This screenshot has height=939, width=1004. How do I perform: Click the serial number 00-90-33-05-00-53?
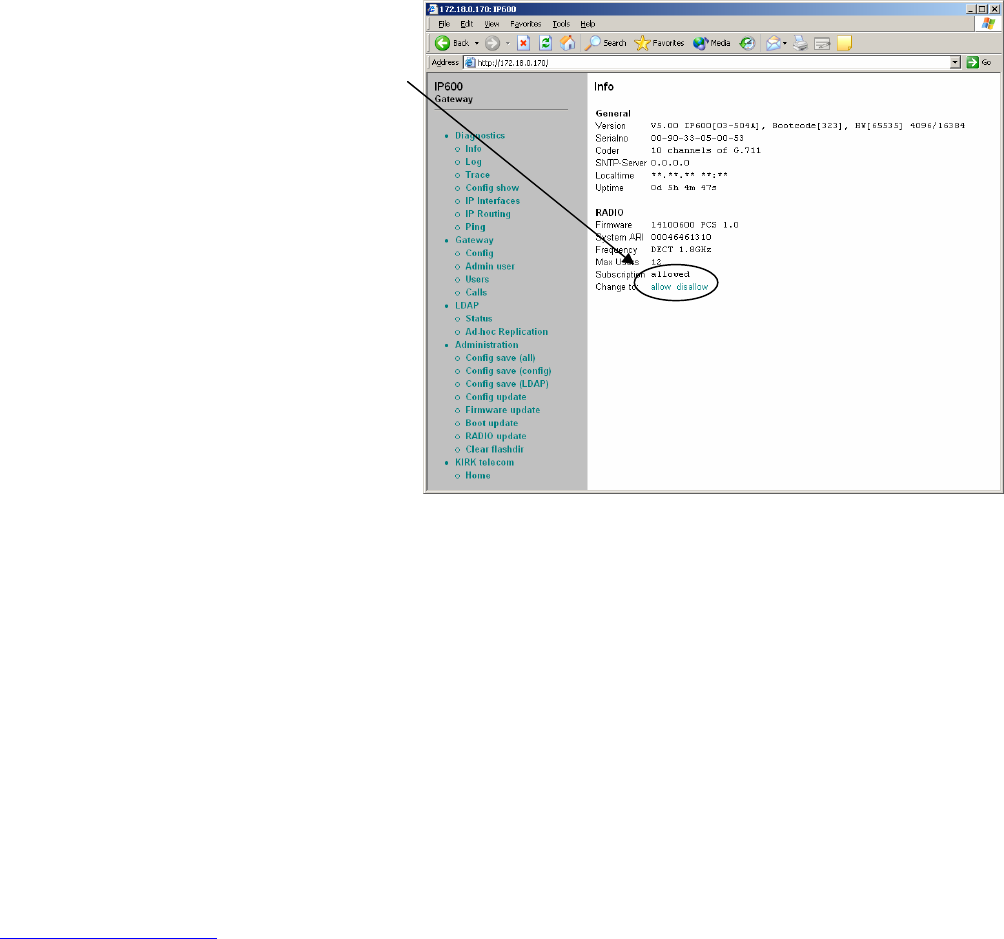tap(697, 138)
